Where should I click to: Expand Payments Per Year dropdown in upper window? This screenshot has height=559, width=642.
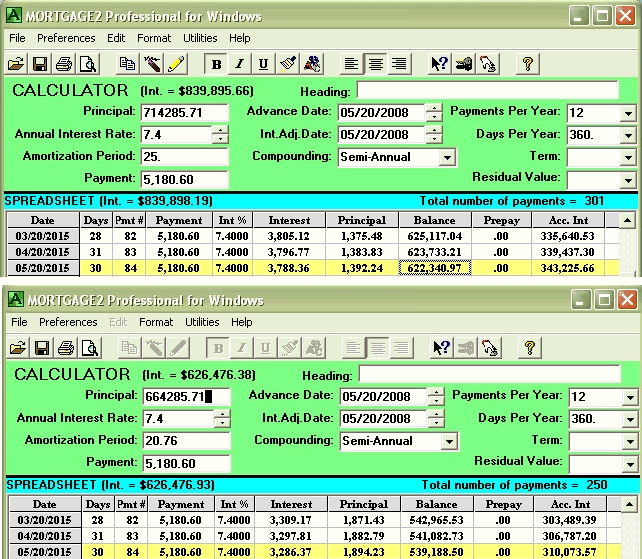click(628, 113)
